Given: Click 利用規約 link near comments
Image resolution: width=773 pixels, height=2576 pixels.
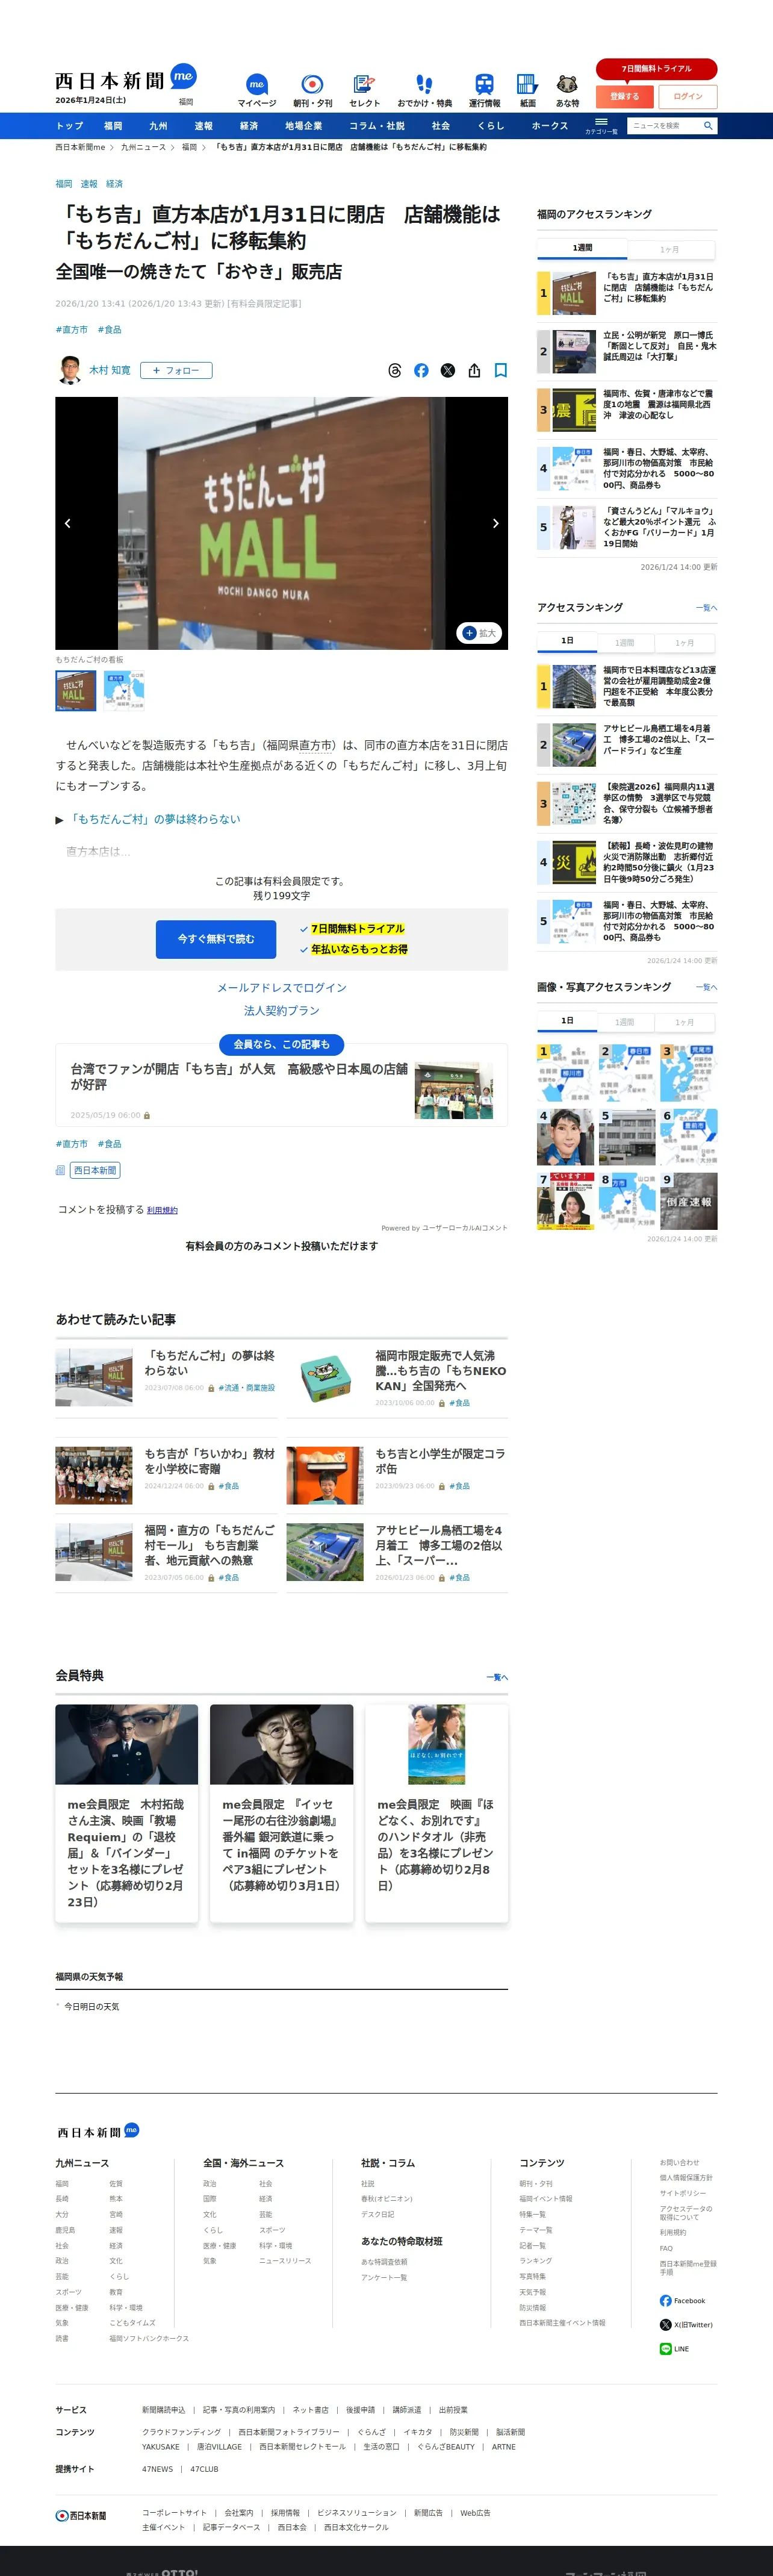Looking at the screenshot, I should click(x=162, y=1210).
